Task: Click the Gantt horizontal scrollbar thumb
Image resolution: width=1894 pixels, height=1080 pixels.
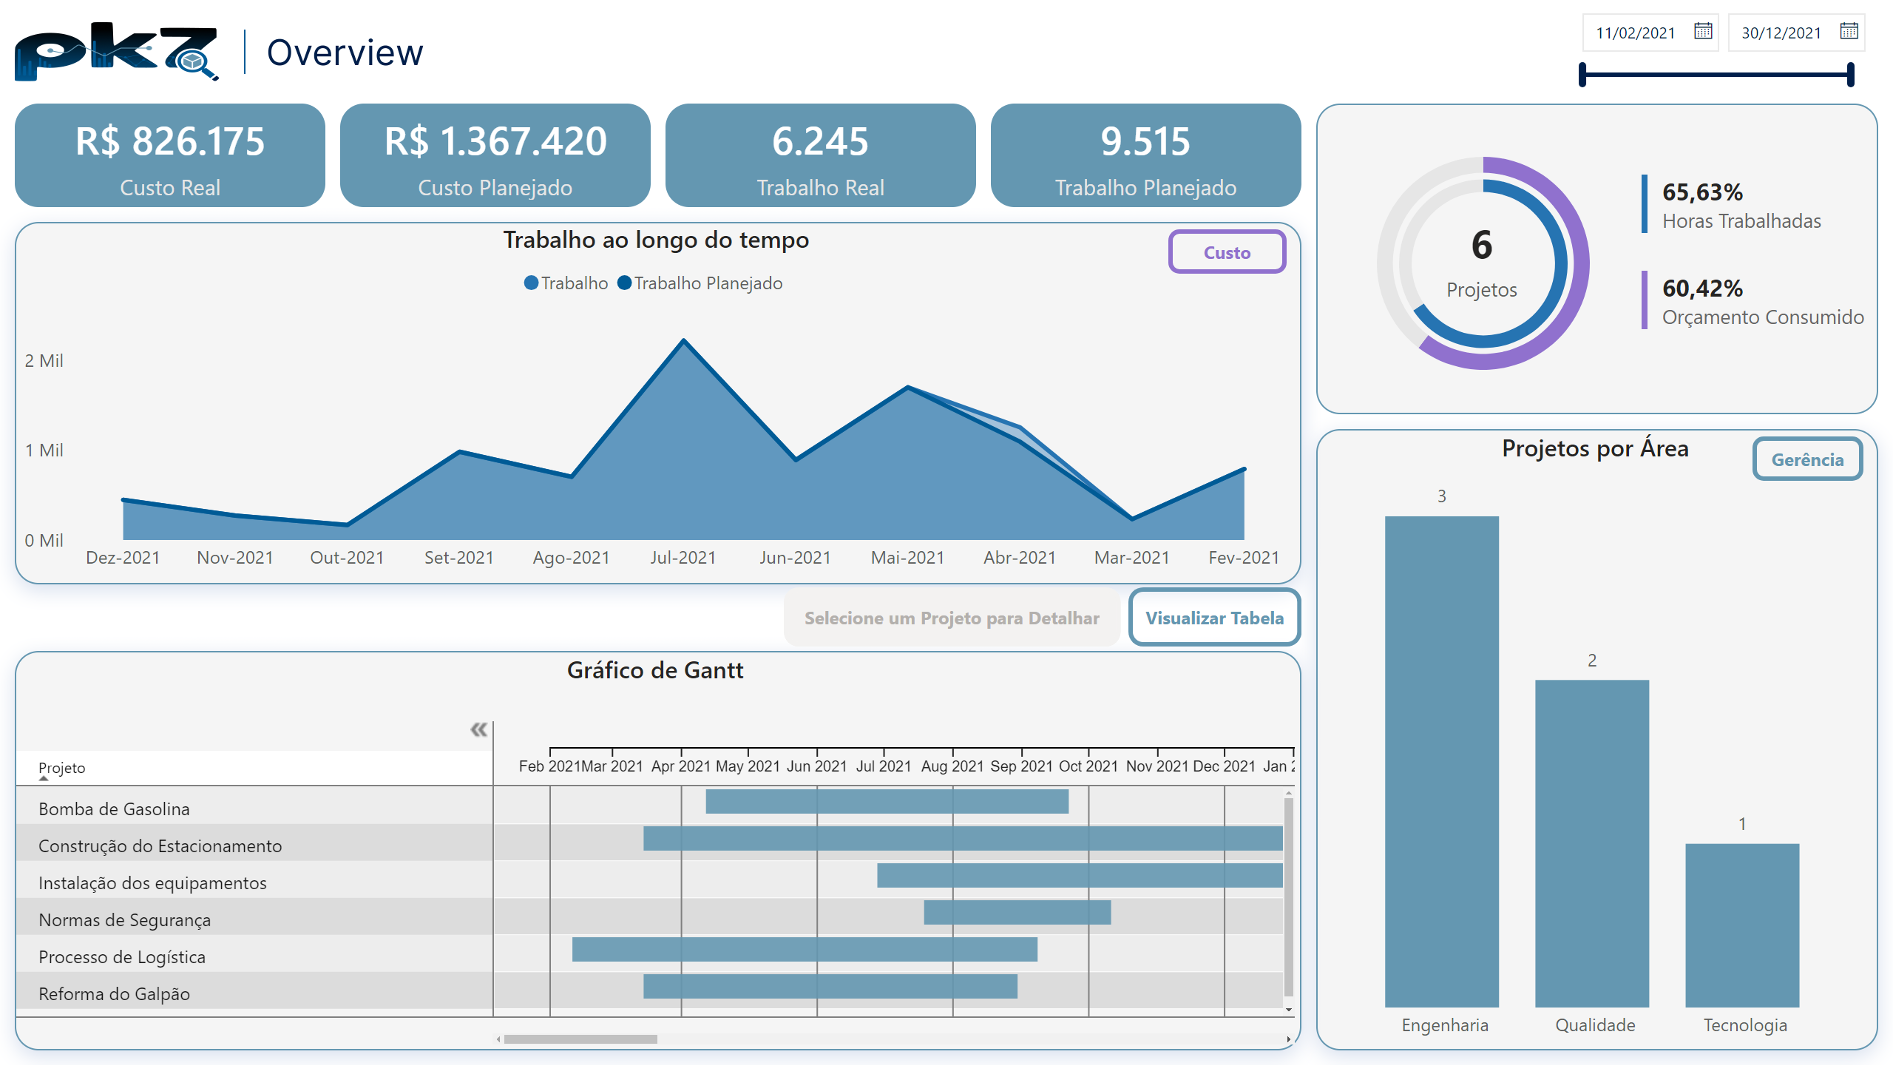Action: [x=580, y=1040]
